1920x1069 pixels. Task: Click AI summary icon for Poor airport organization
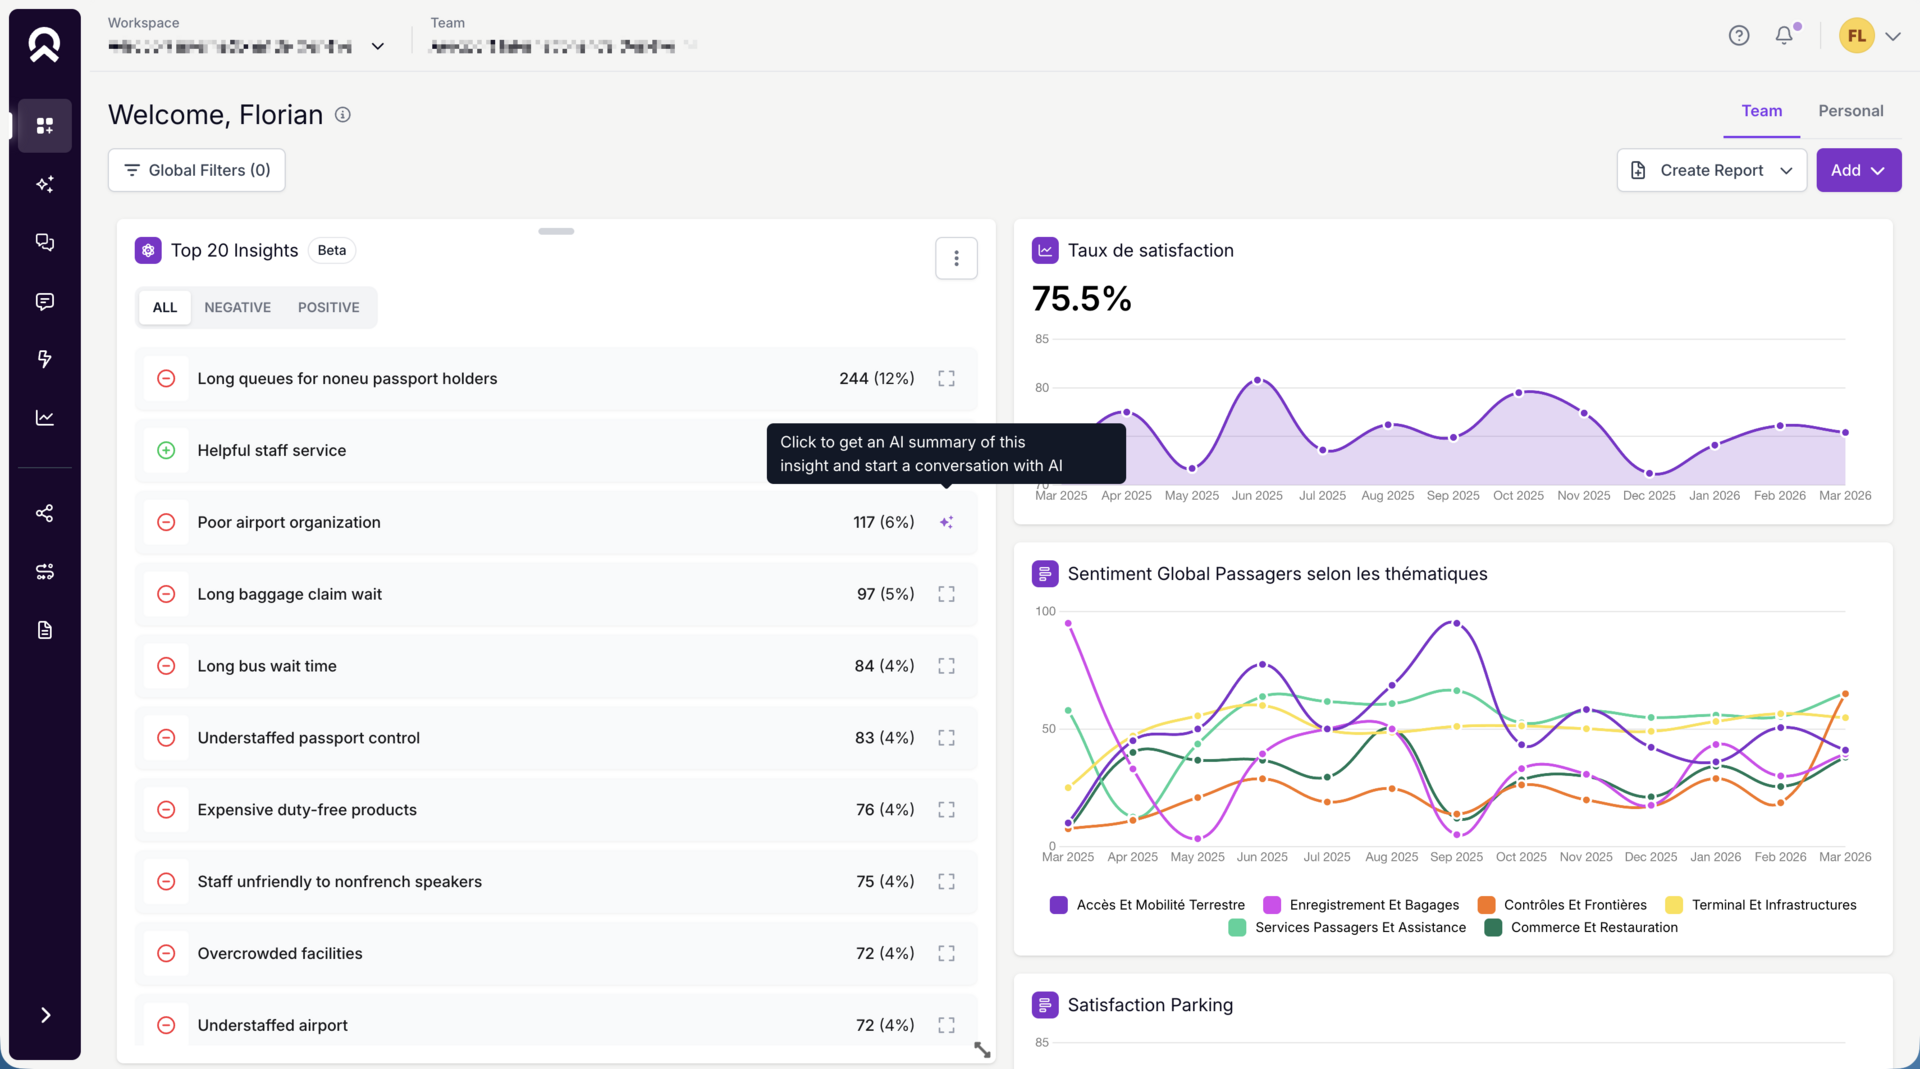tap(946, 522)
